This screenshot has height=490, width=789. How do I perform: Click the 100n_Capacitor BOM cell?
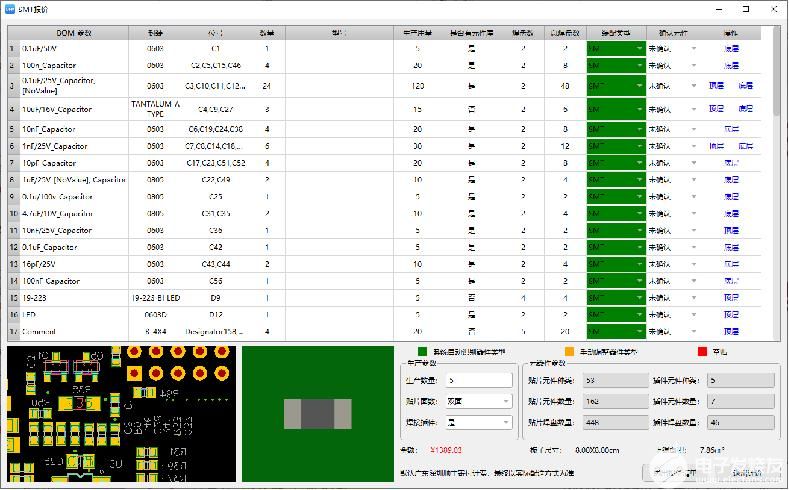(x=74, y=65)
